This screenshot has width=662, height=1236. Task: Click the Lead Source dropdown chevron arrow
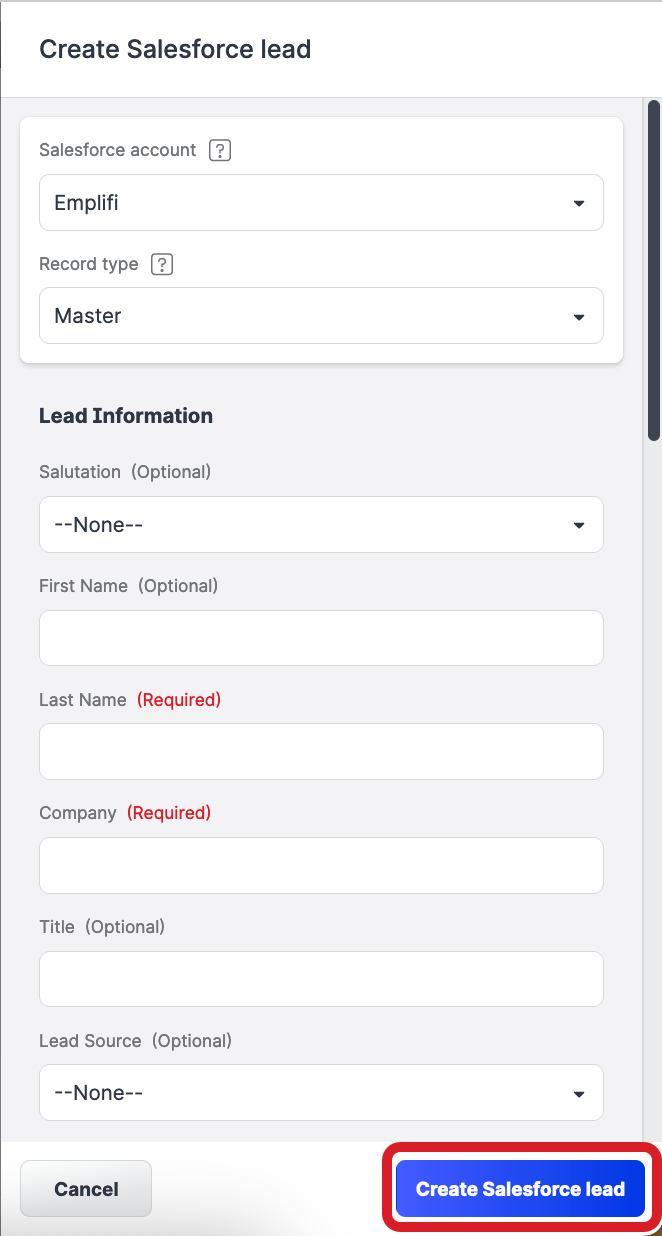click(x=578, y=1092)
